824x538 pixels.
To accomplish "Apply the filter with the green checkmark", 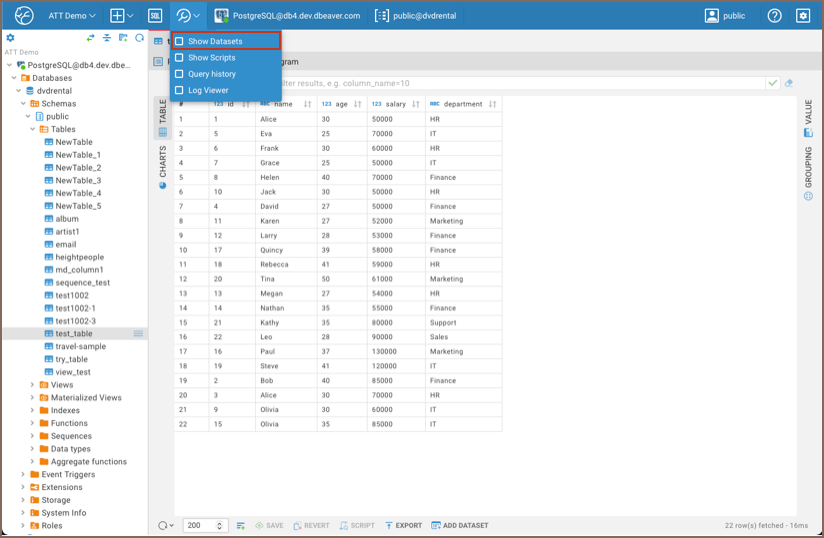I will (773, 83).
